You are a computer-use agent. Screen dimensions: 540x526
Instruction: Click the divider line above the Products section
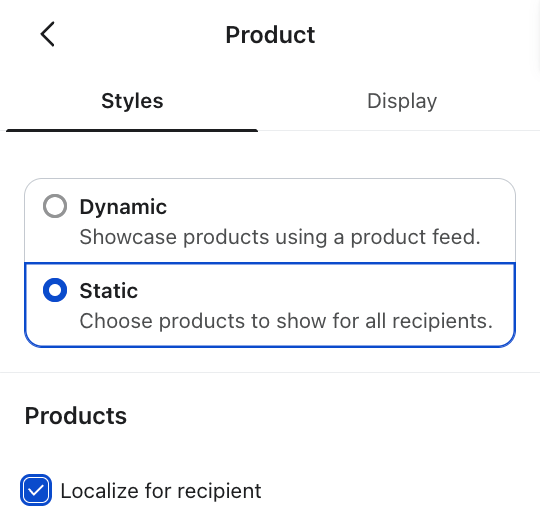coord(270,372)
